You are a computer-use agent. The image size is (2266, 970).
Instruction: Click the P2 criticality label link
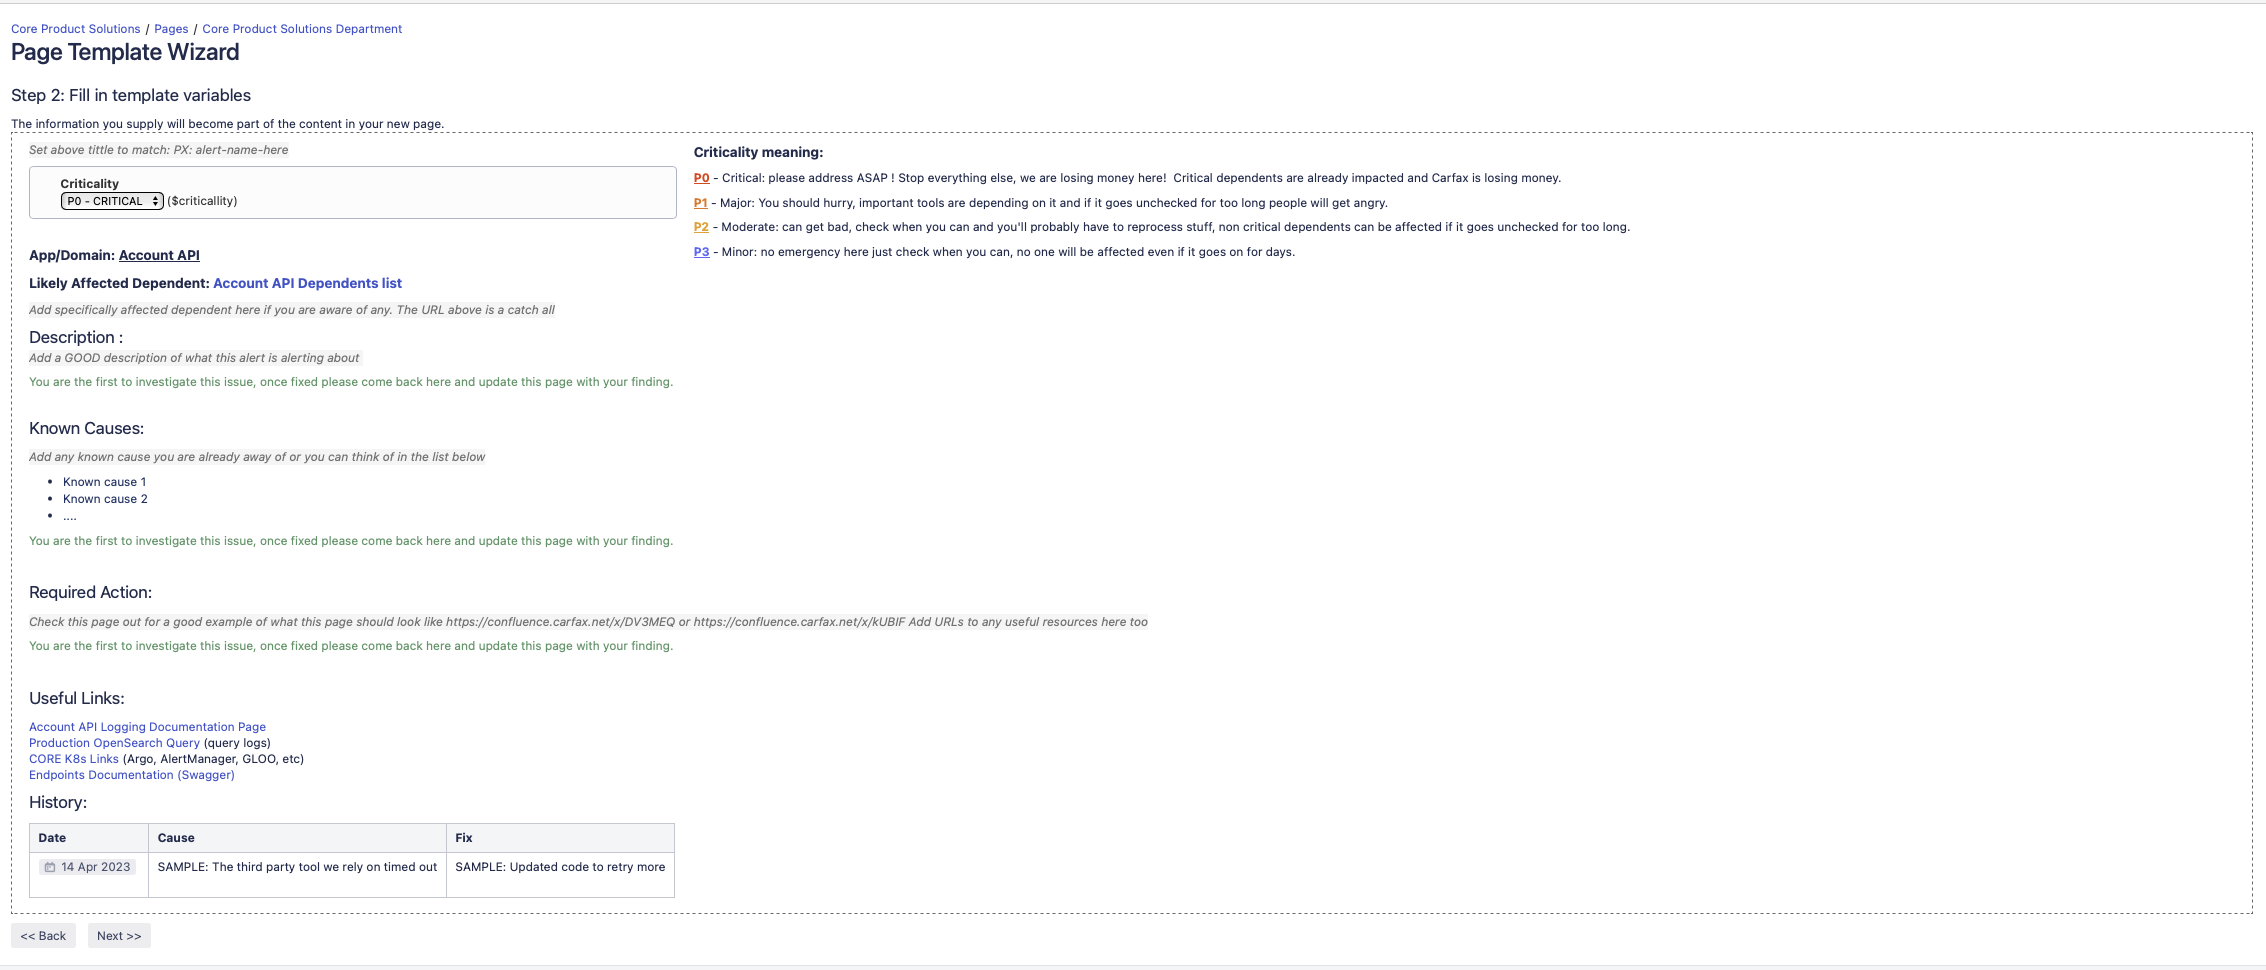701,227
